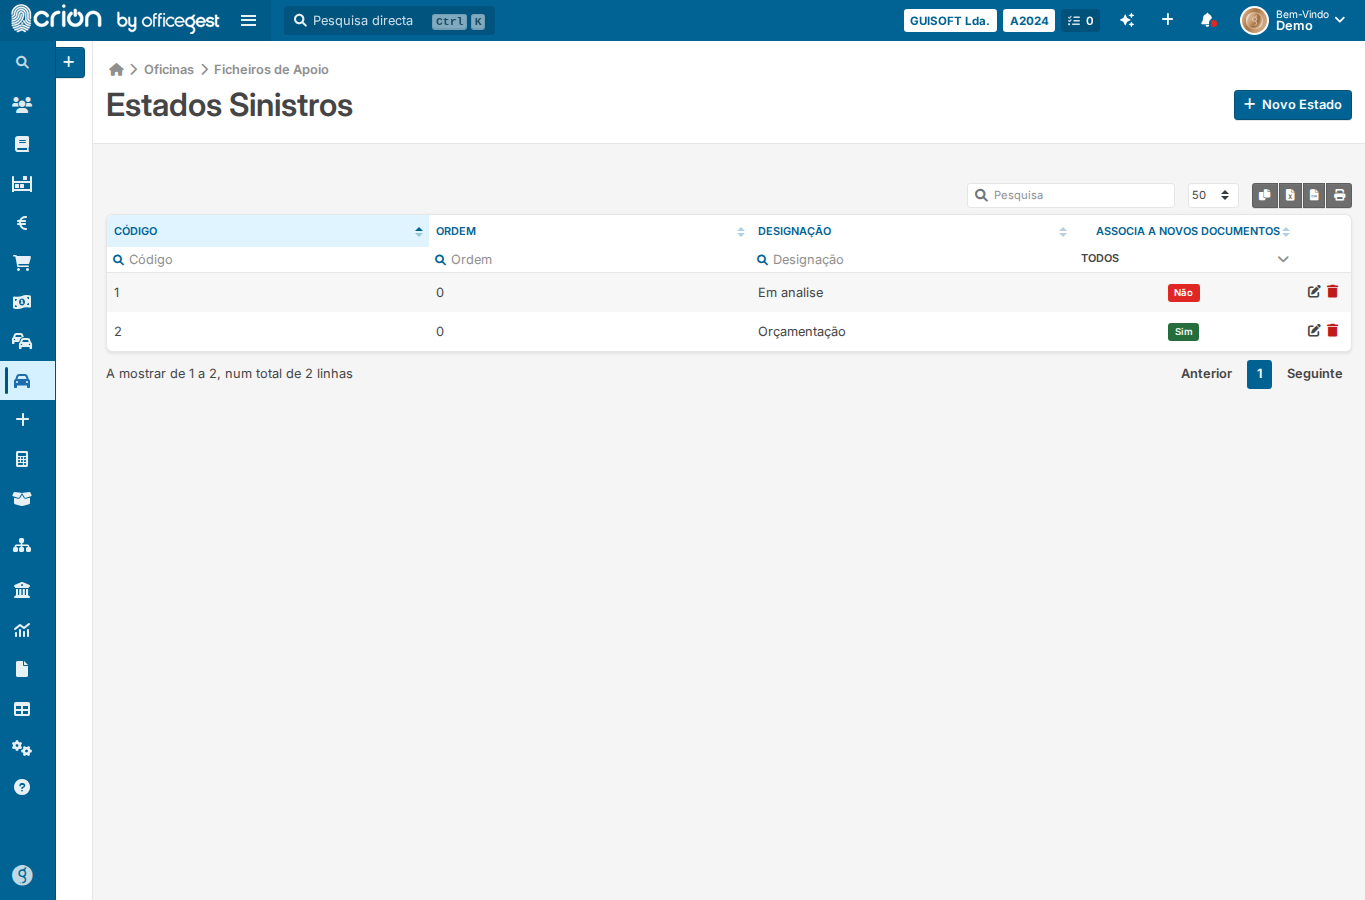Open Ficheiros de Apoio breadcrumb

pyautogui.click(x=271, y=69)
